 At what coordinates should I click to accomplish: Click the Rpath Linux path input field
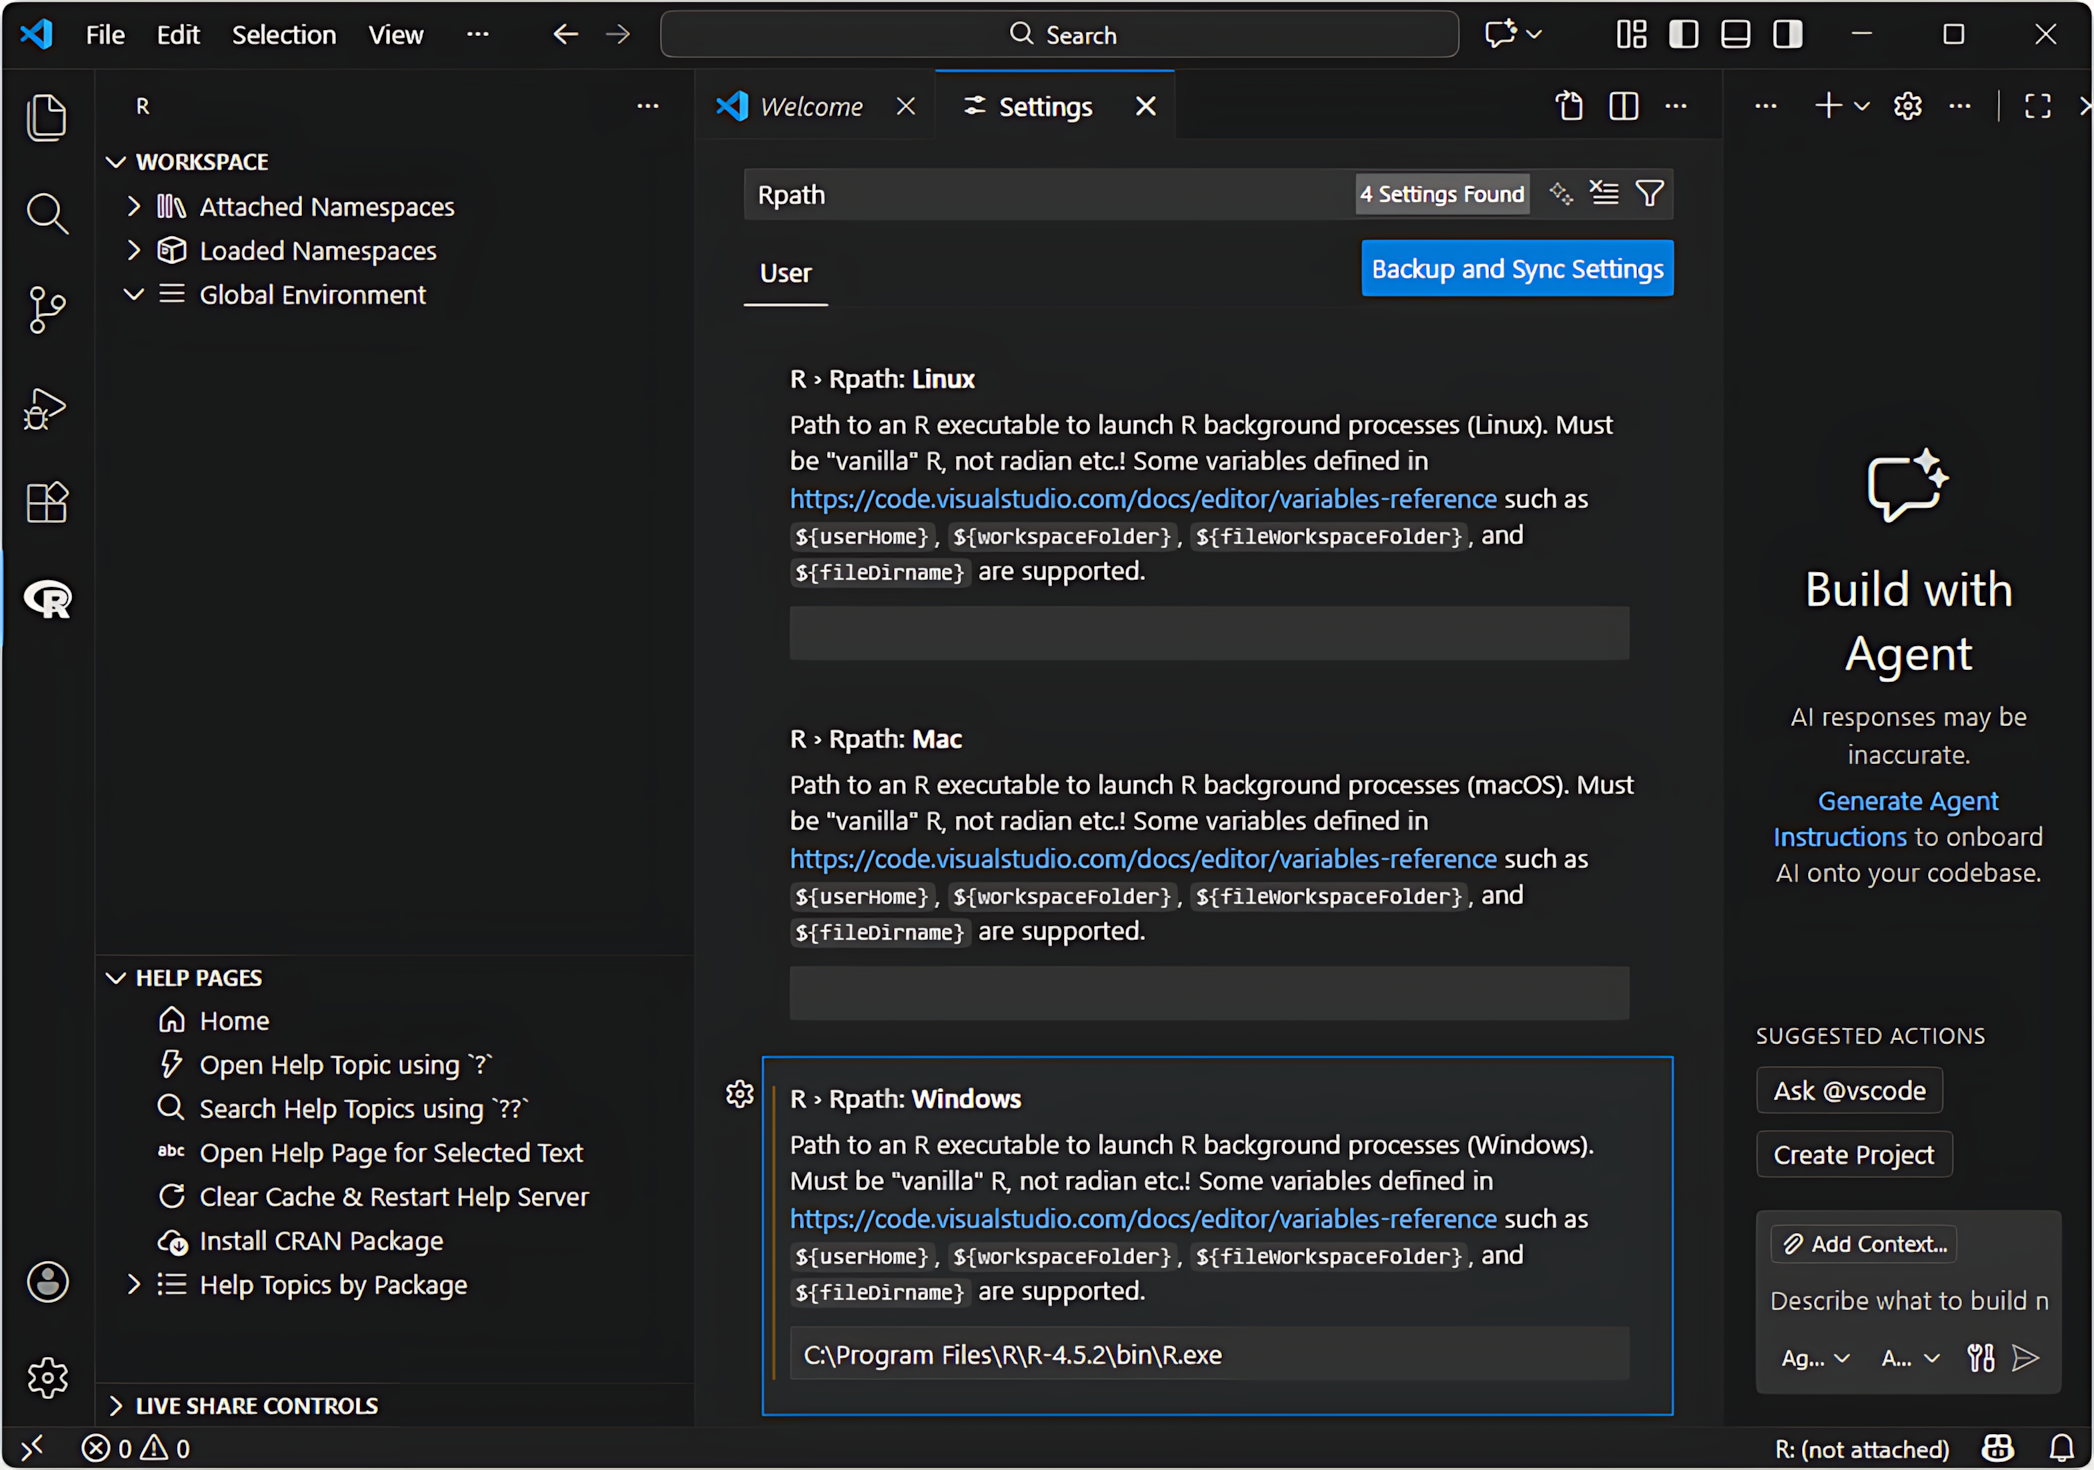1208,633
